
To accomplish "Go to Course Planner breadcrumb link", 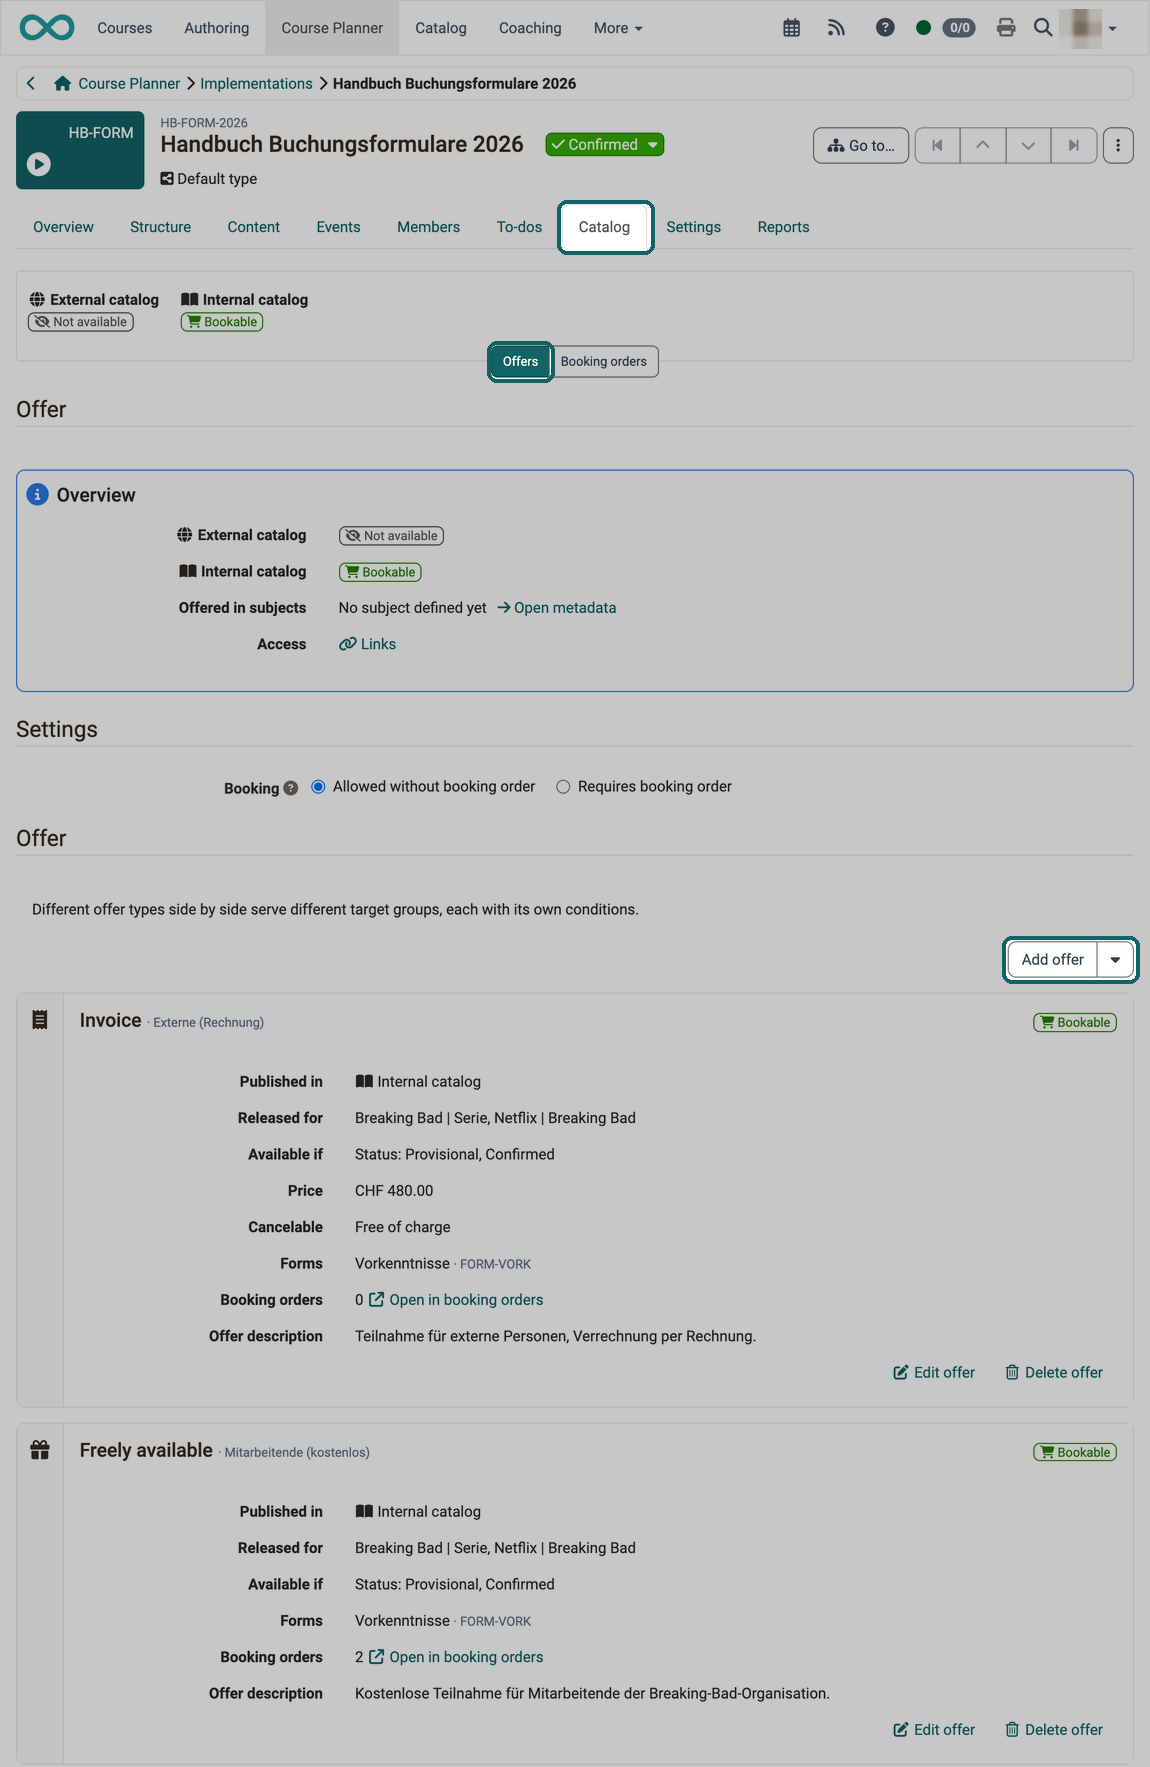I will point(129,84).
